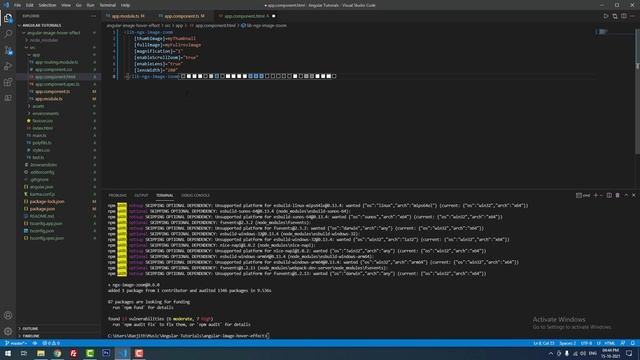Screen dimensions: 640x360
Task: Open the Help menu
Action: (x=125, y=5)
